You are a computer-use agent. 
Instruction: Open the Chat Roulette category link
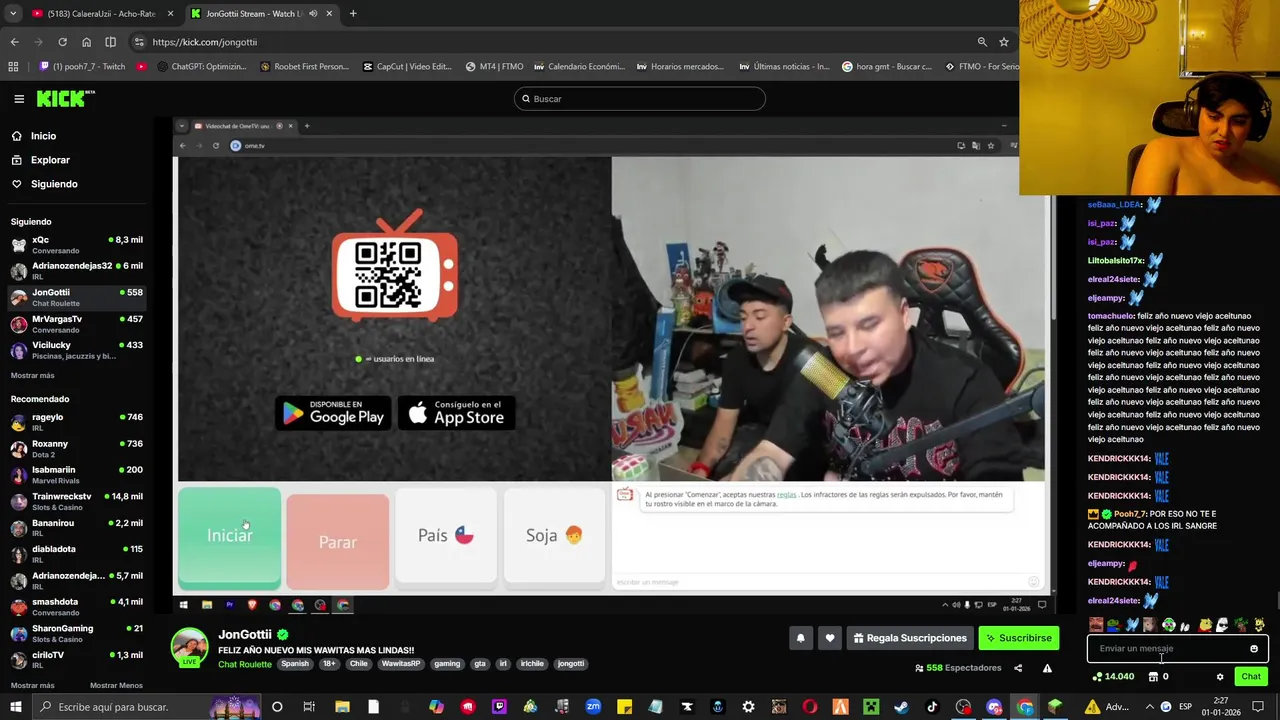click(x=245, y=664)
